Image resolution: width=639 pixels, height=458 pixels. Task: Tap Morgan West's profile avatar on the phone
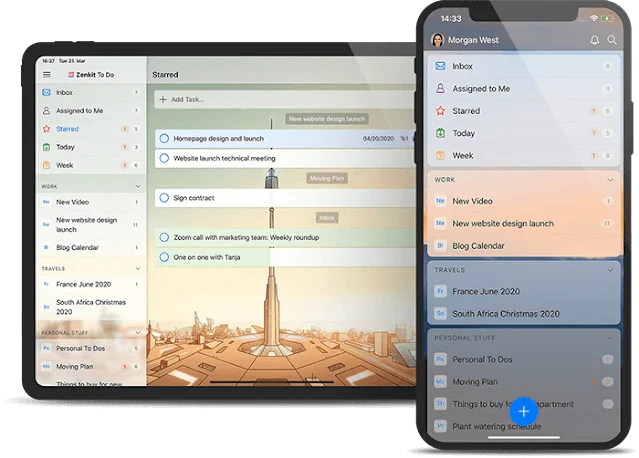point(437,40)
